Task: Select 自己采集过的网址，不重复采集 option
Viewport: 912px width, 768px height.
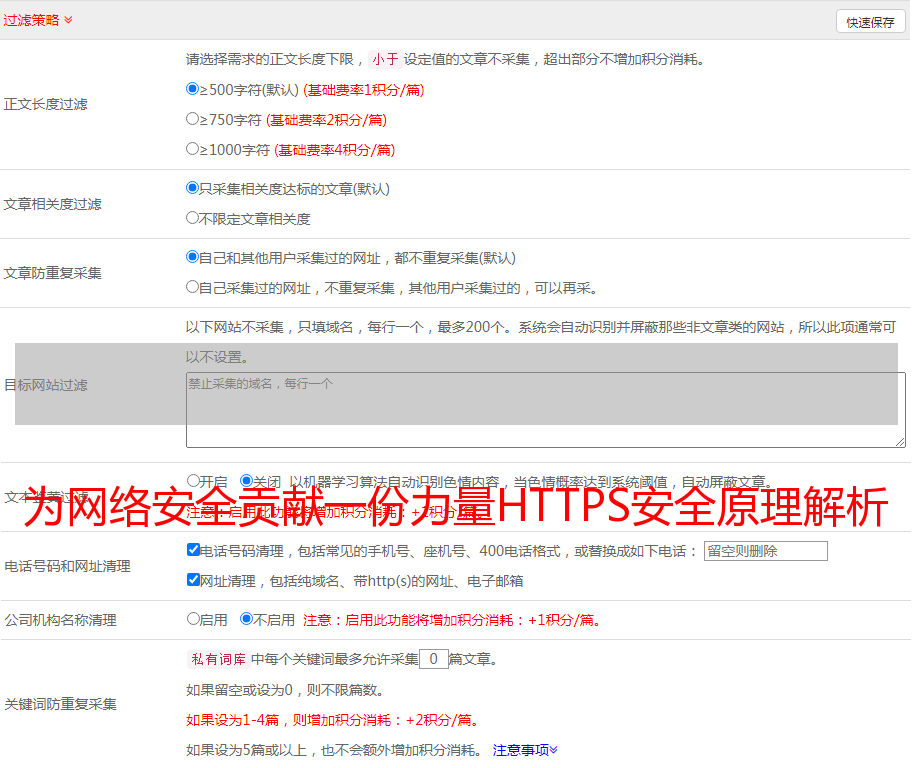Action: [193, 287]
